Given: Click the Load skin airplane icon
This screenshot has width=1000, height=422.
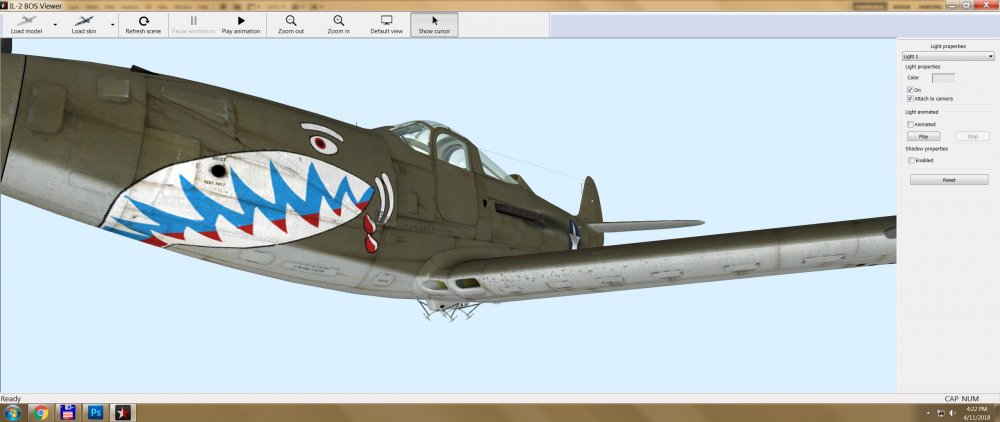Looking at the screenshot, I should [83, 21].
